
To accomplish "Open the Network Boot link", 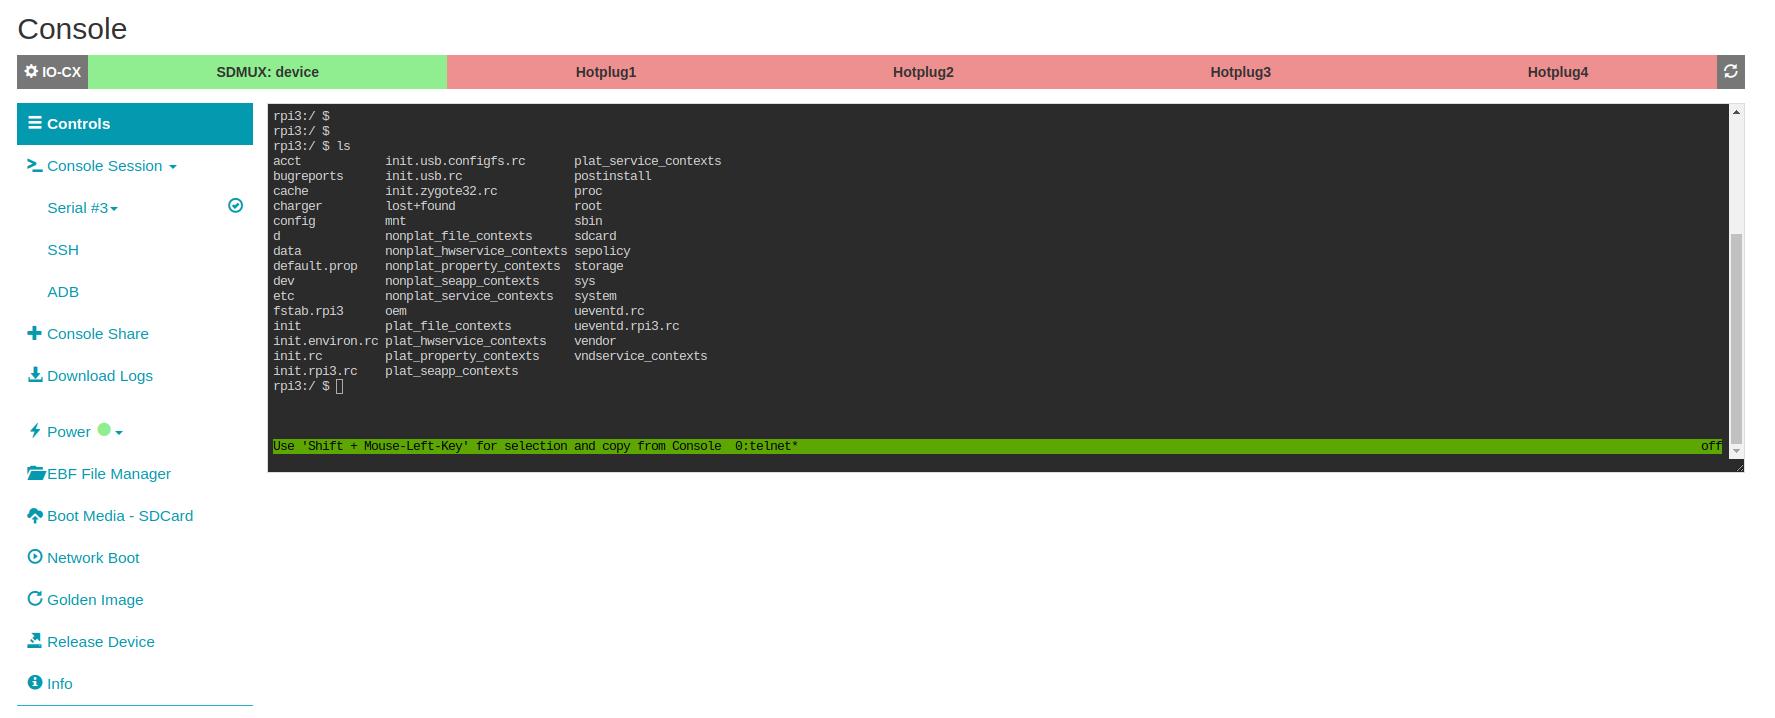I will pos(93,558).
